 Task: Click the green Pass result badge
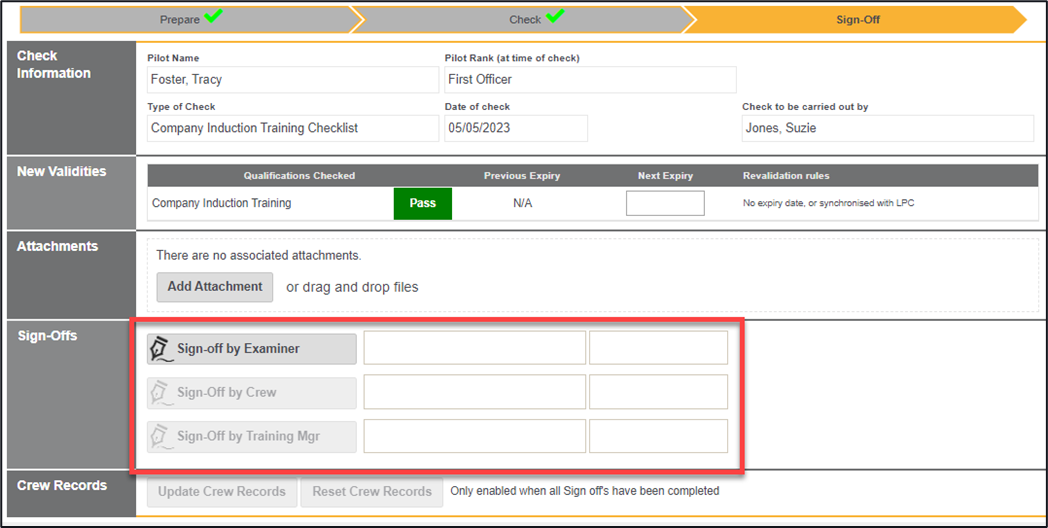click(422, 203)
